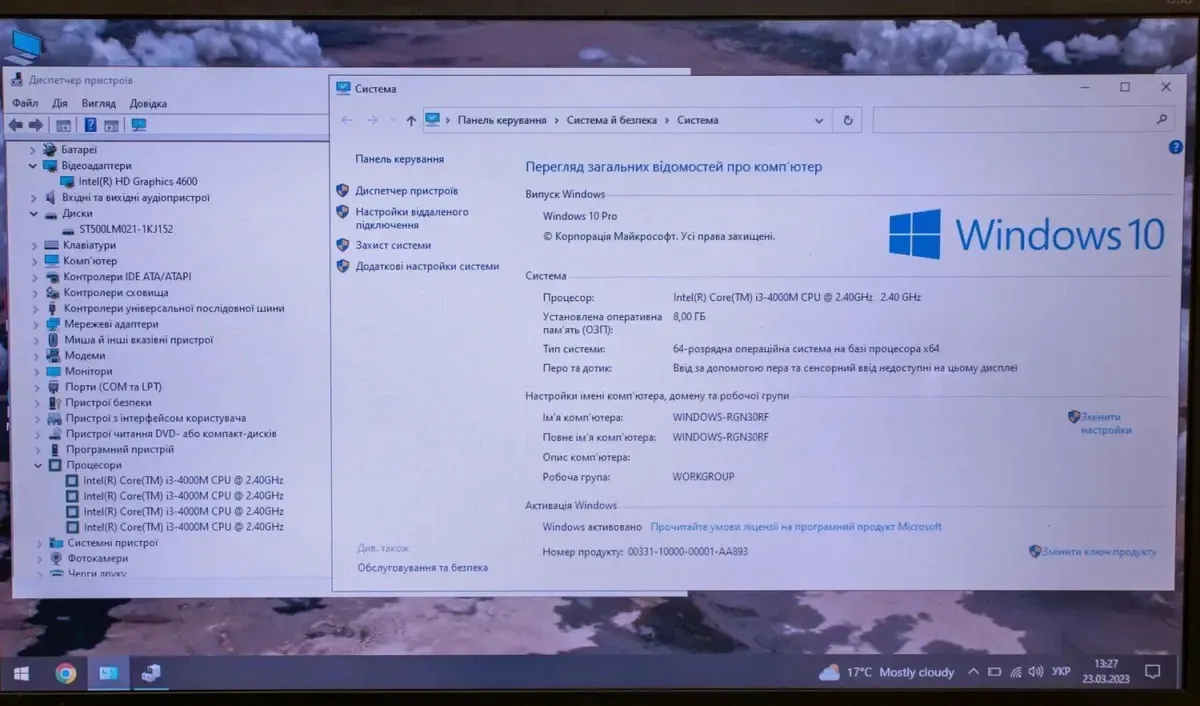Open the address bar history dropdown
The height and width of the screenshot is (706, 1200).
tap(819, 120)
